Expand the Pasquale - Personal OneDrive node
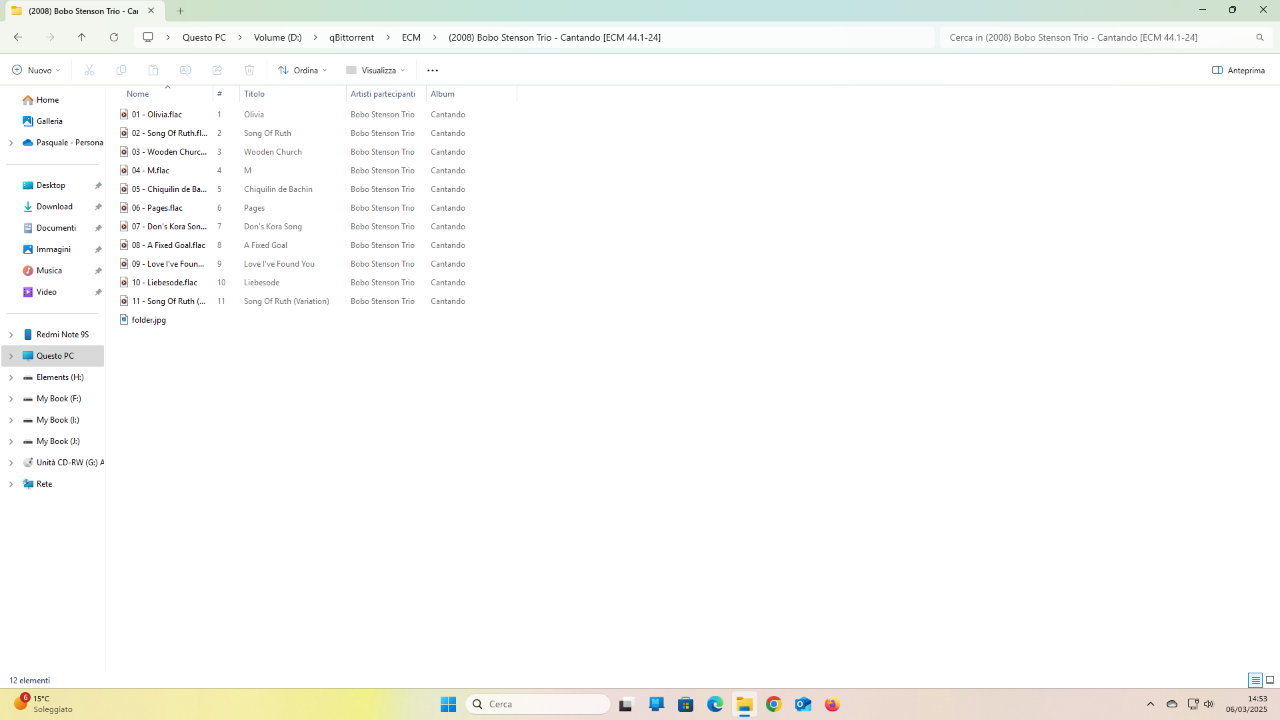The image size is (1280, 720). (10, 143)
